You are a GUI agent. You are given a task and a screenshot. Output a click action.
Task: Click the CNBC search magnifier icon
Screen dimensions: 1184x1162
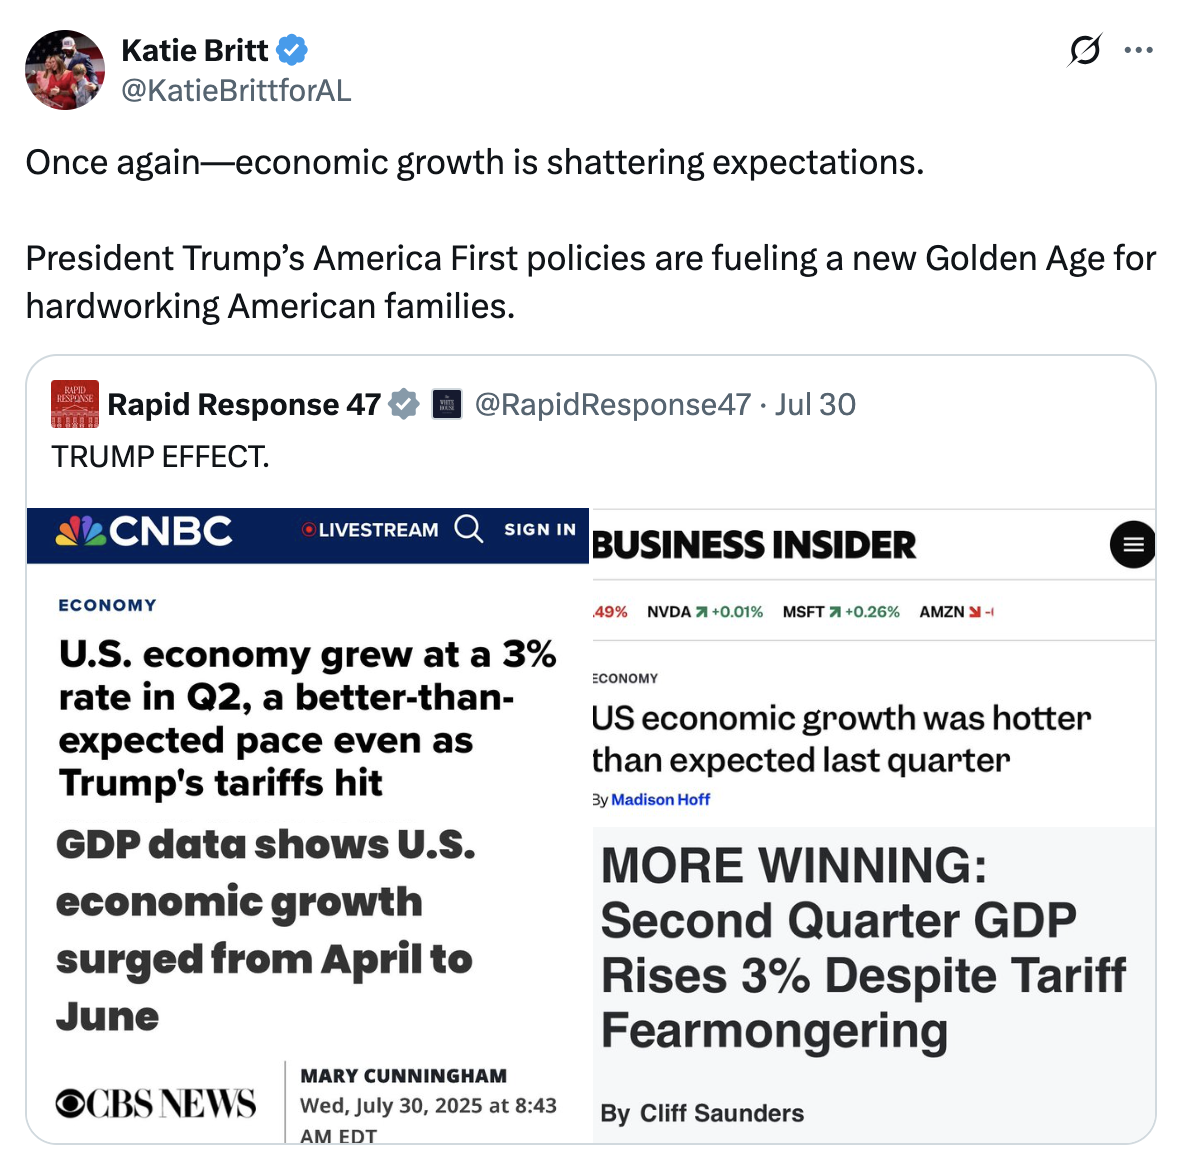[x=468, y=529]
